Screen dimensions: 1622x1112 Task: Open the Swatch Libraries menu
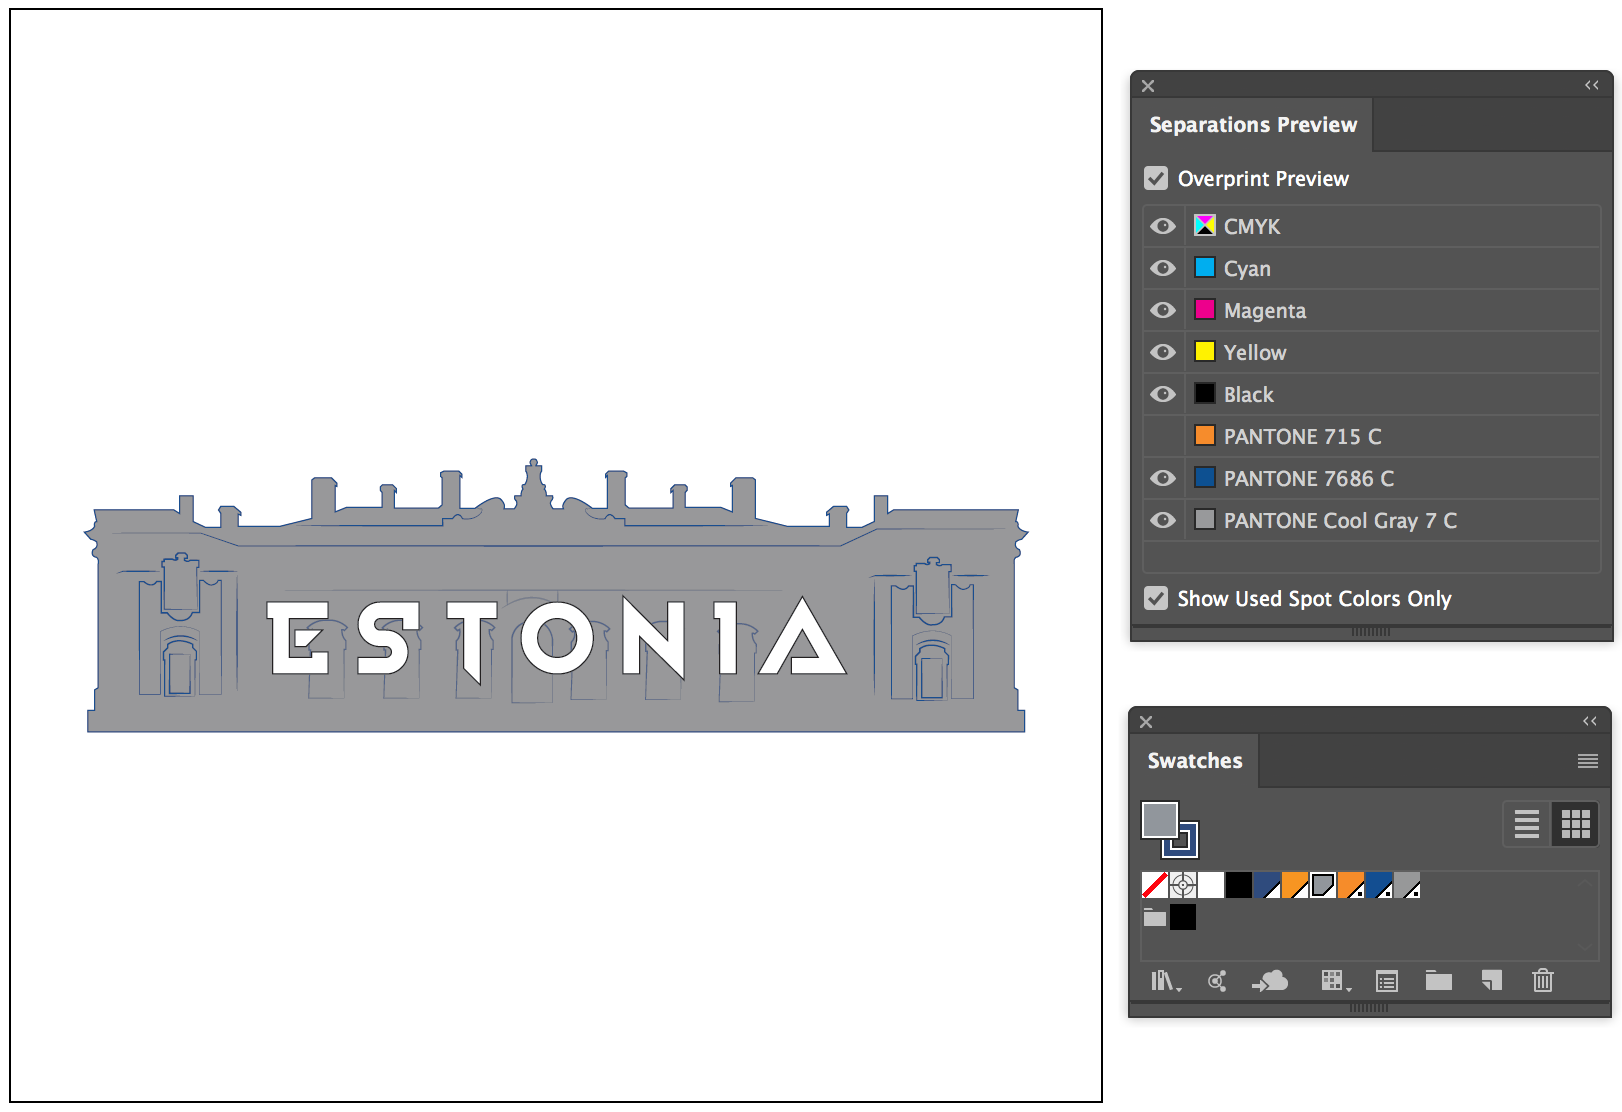(1165, 981)
